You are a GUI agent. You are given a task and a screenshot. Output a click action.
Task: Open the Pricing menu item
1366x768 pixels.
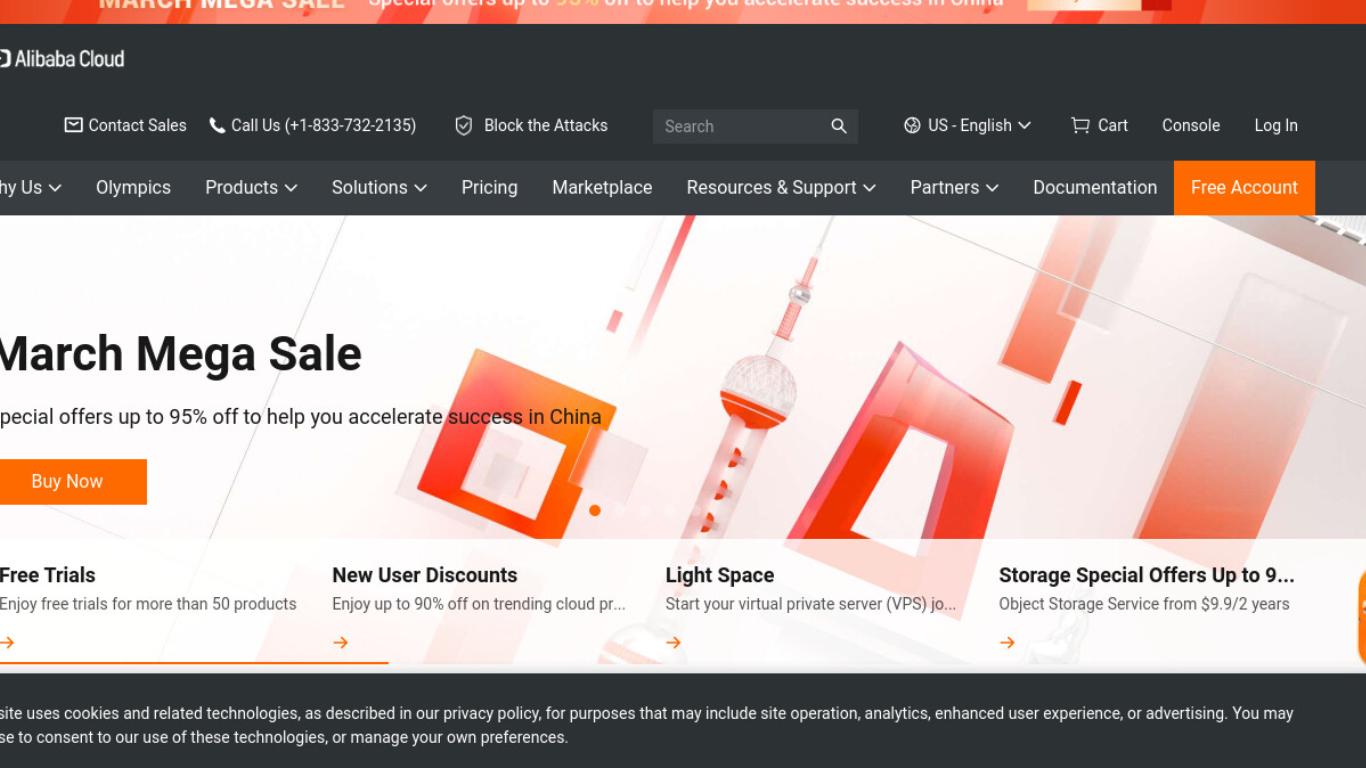tap(489, 187)
